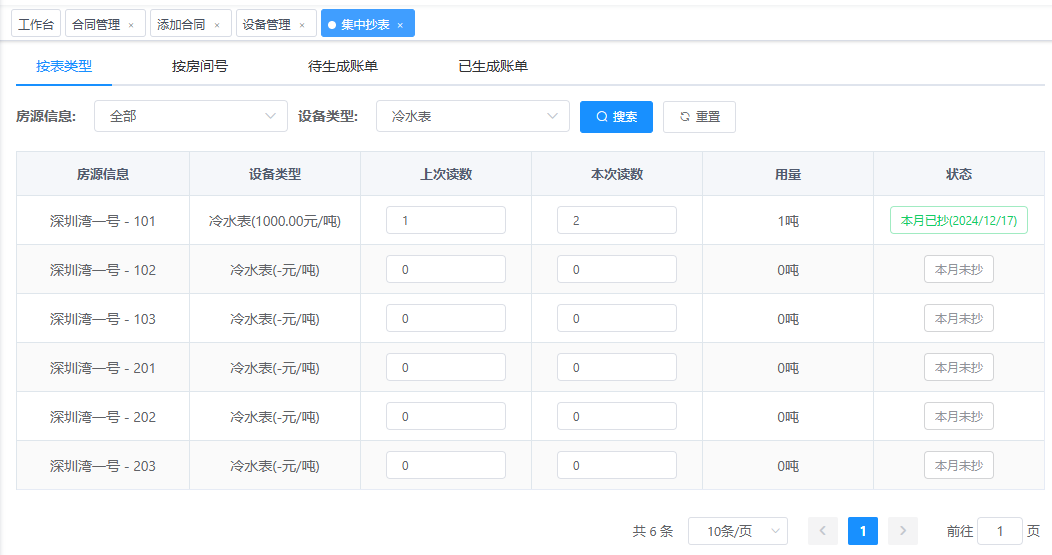Image resolution: width=1052 pixels, height=555 pixels.
Task: Open the 待生成账单 tab
Action: (x=343, y=67)
